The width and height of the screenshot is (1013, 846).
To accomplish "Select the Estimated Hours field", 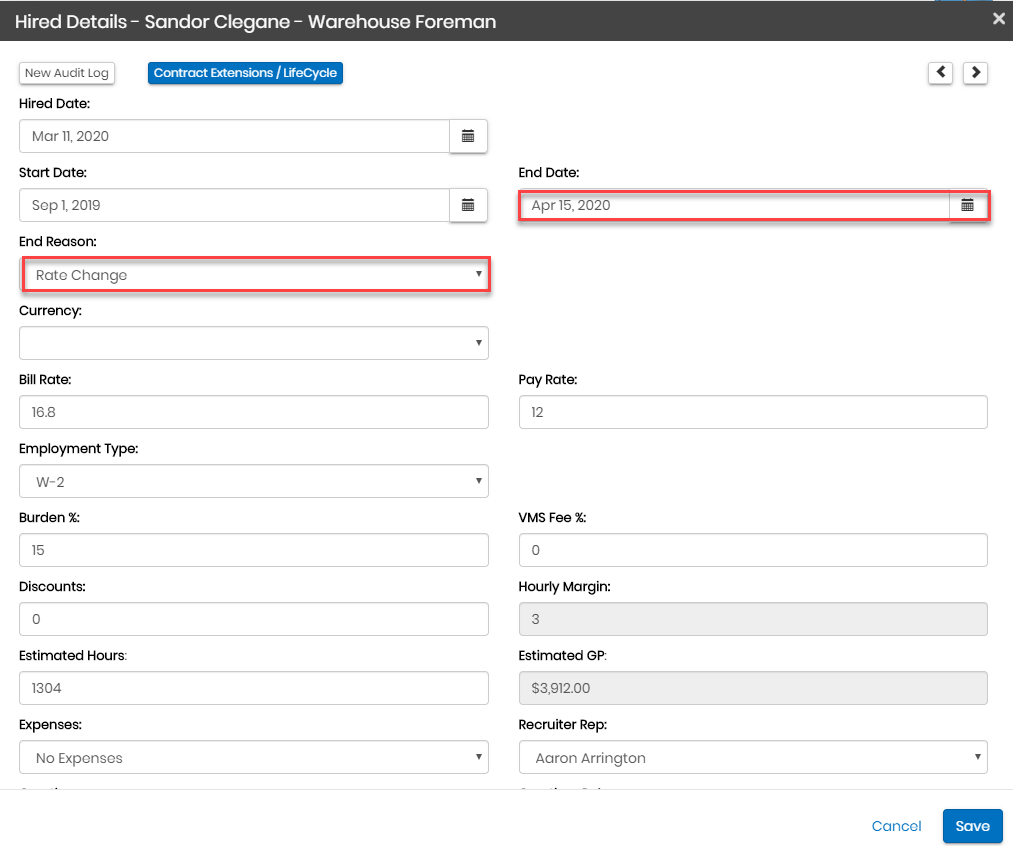I will pyautogui.click(x=253, y=688).
